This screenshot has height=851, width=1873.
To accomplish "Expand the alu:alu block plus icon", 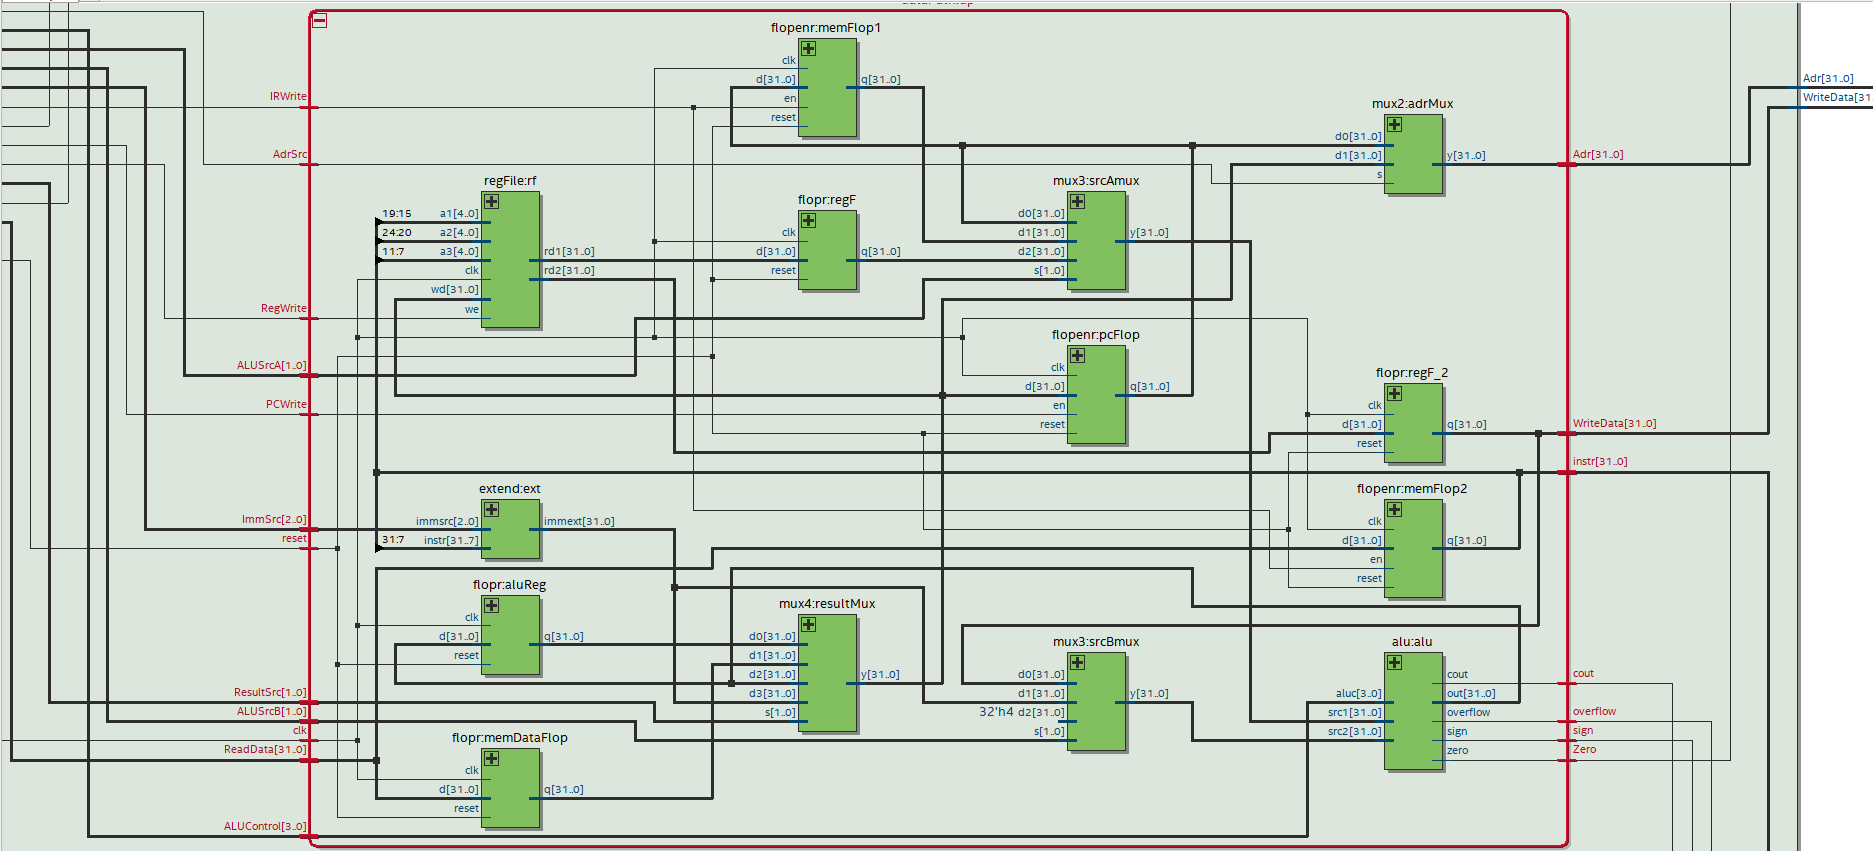I will coord(1395,663).
